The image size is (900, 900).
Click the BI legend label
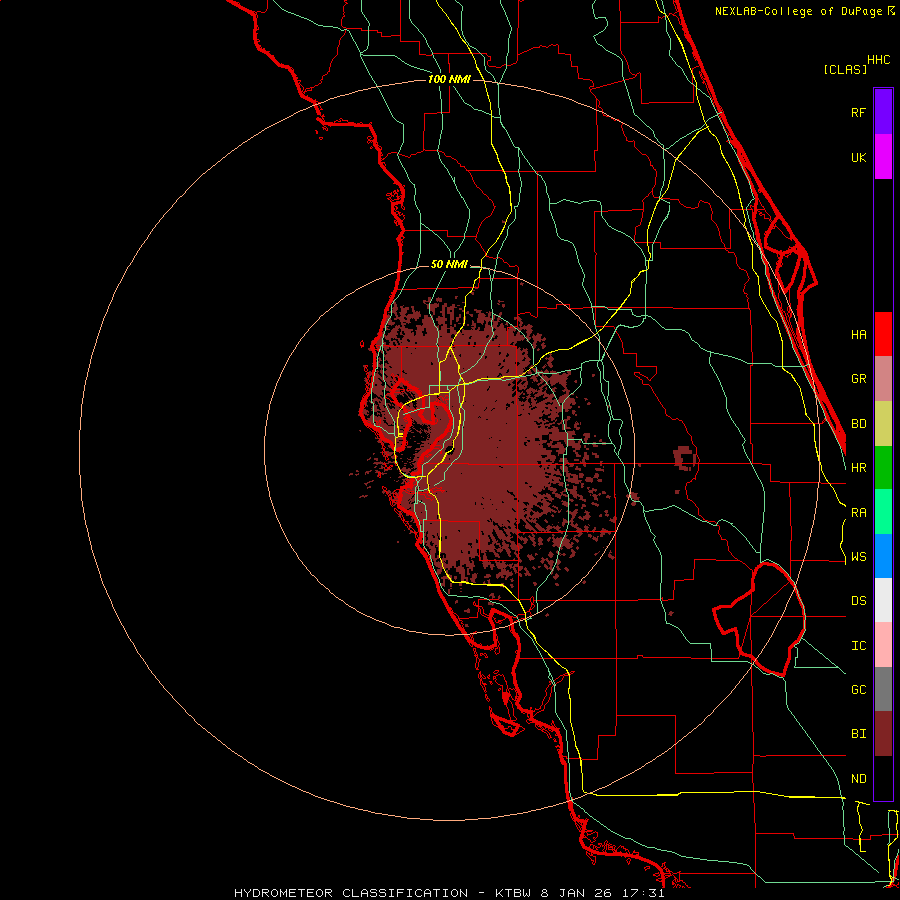(858, 734)
